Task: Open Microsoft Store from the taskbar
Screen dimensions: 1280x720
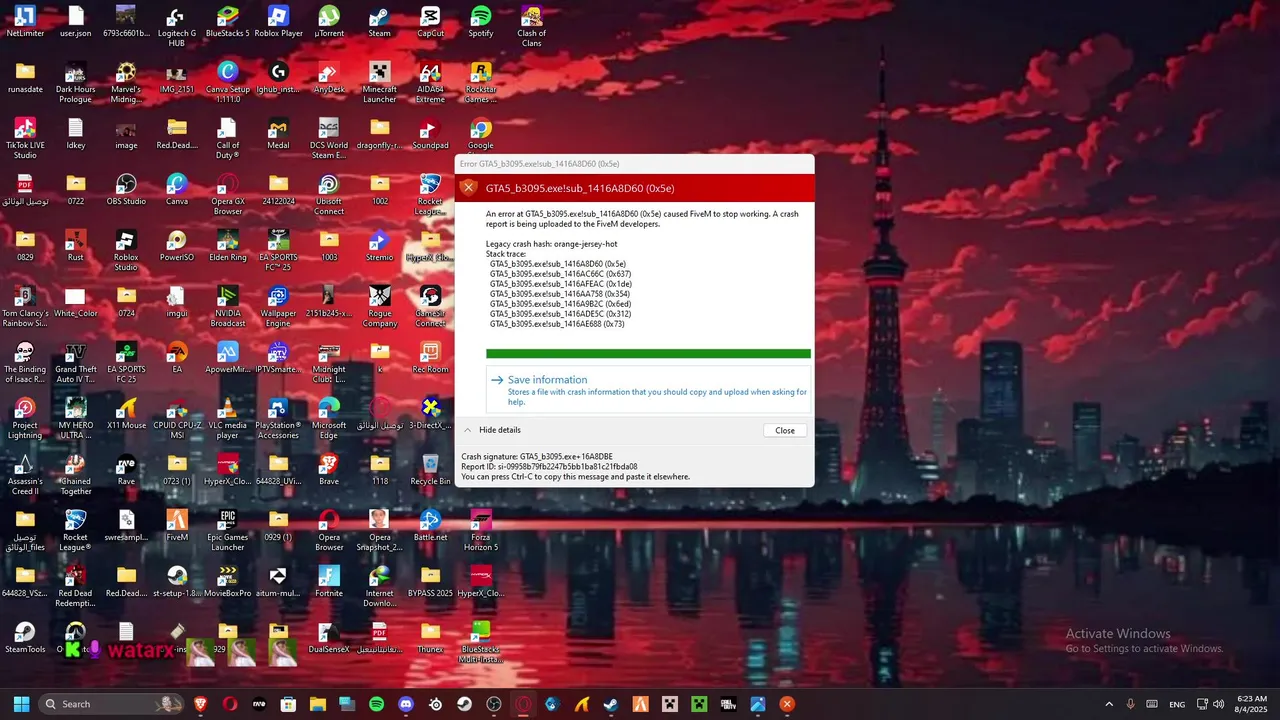Action: [288, 704]
